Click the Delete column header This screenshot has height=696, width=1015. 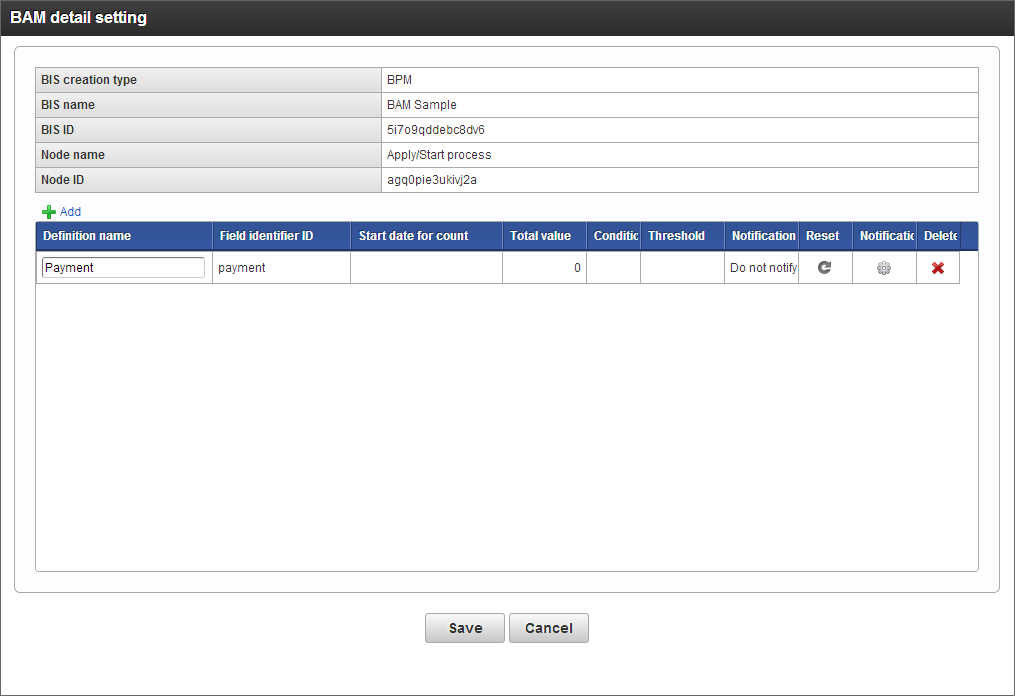coord(938,236)
